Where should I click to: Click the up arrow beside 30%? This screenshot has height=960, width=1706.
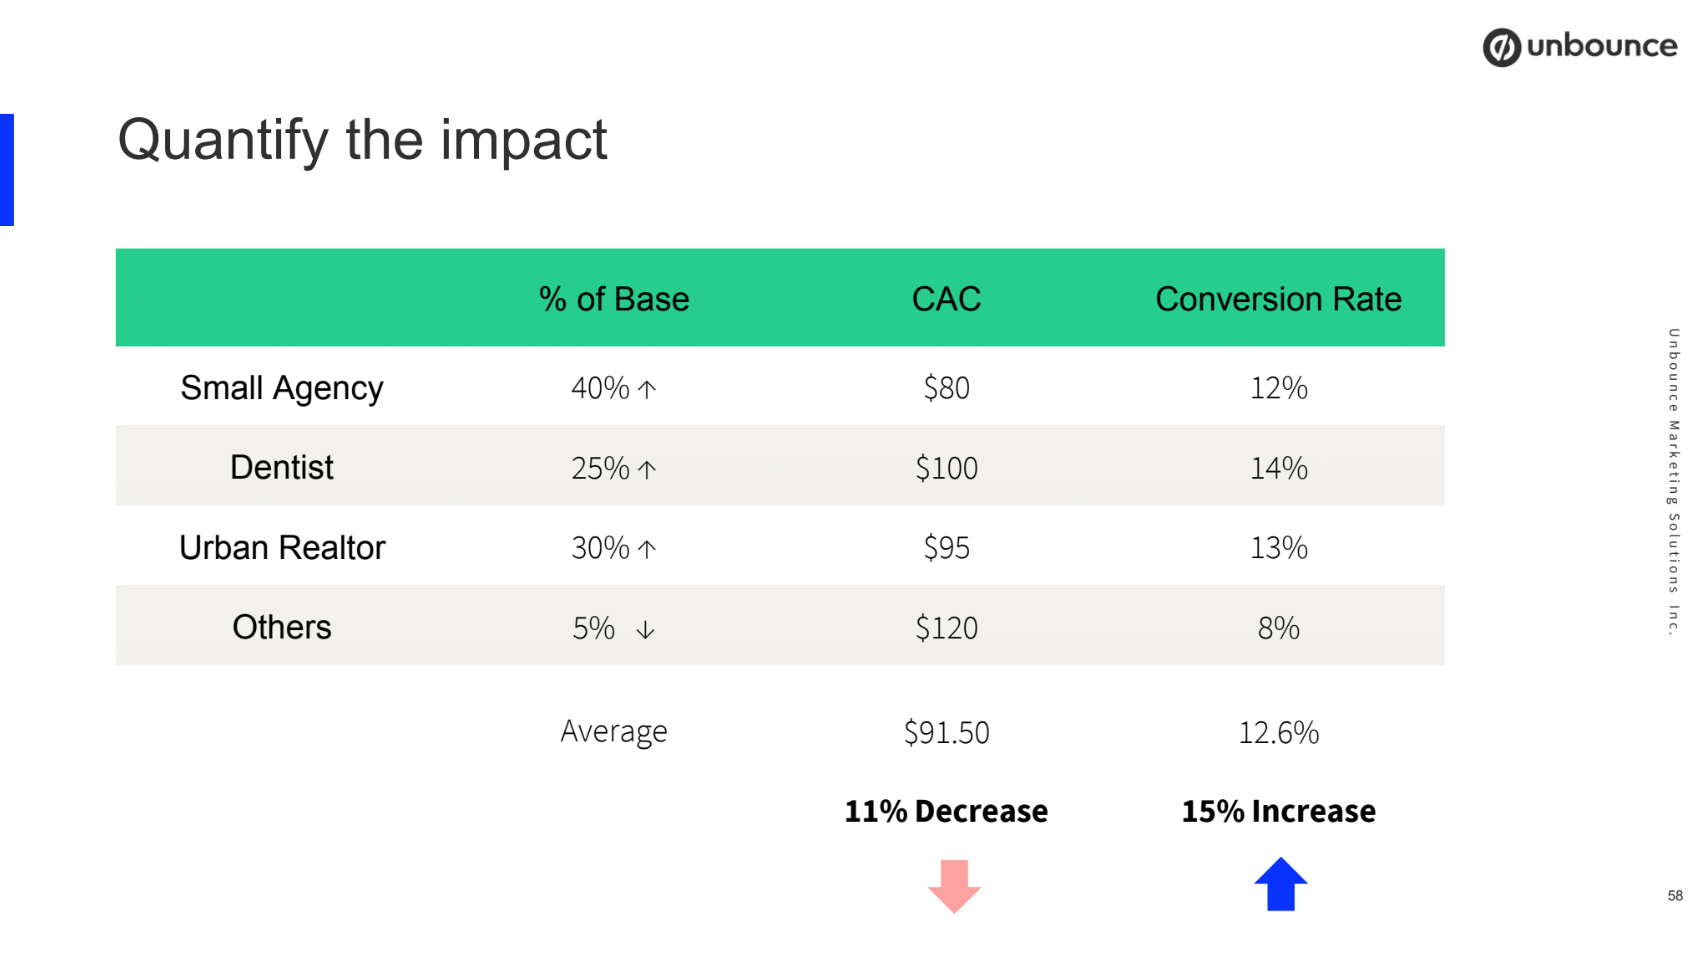[x=647, y=549]
